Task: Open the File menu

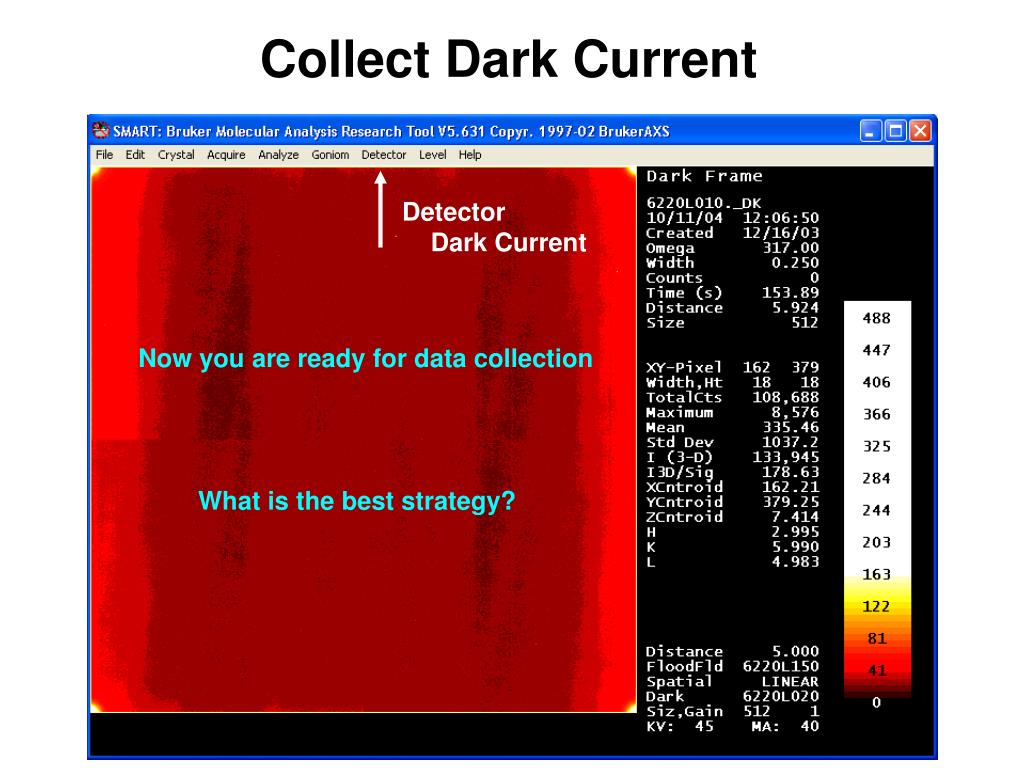Action: click(x=104, y=155)
